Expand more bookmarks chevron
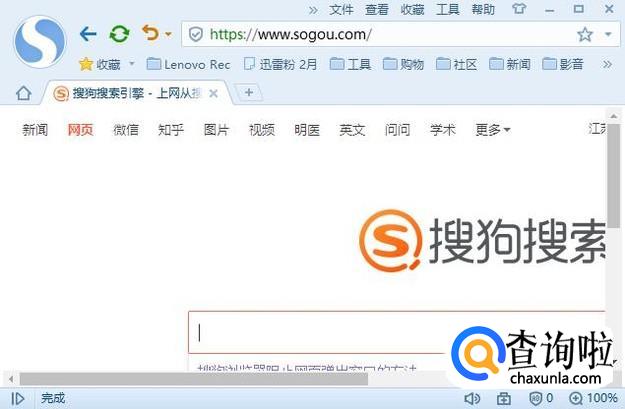Image resolution: width=625 pixels, height=409 pixels. [607, 64]
